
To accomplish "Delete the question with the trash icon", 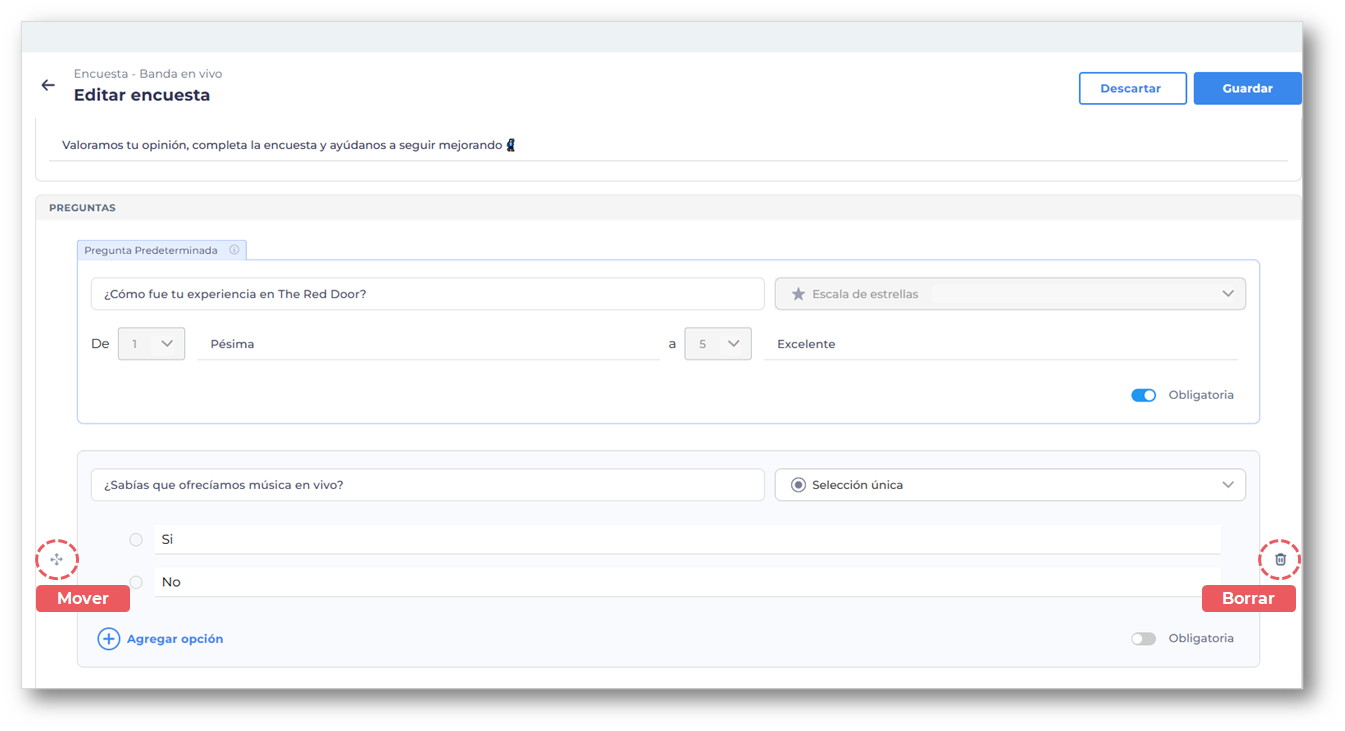I will tap(1280, 560).
